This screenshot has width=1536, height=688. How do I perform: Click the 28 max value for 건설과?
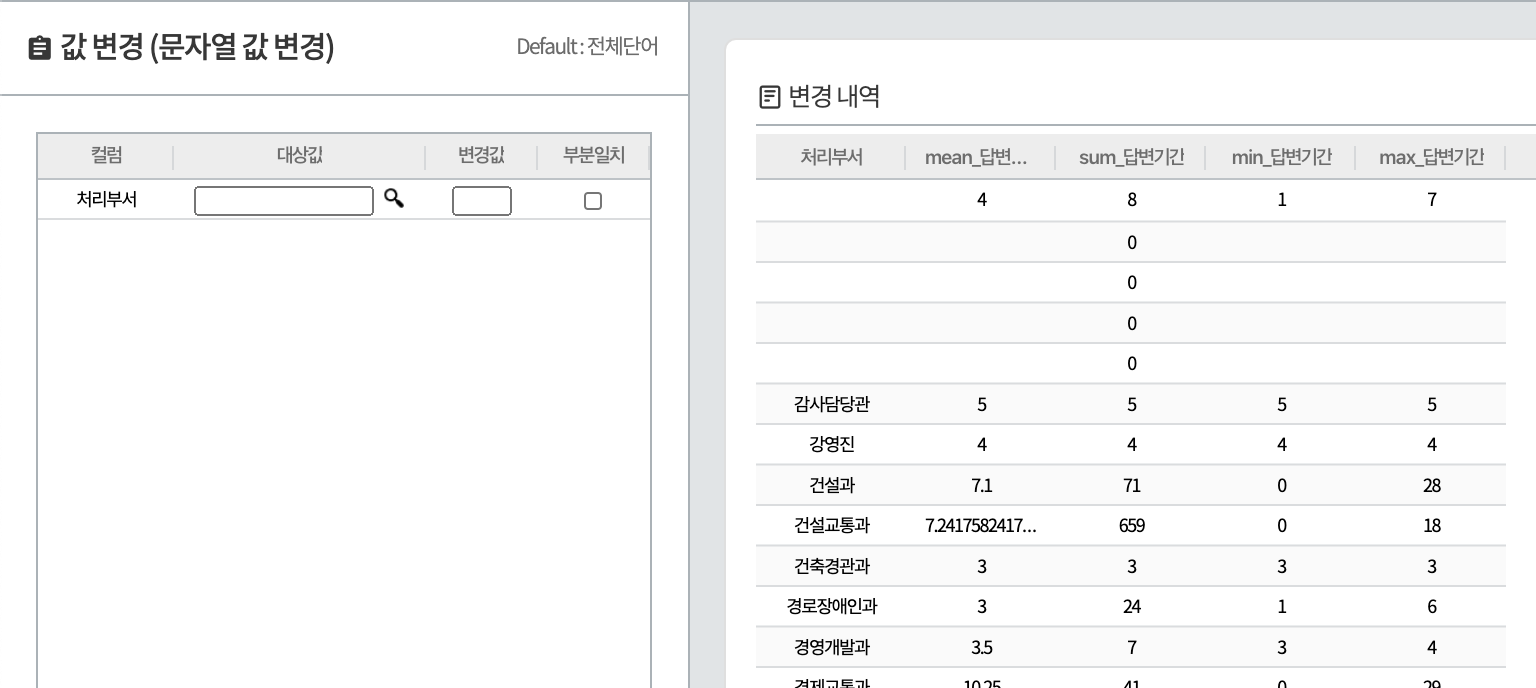[x=1432, y=486]
